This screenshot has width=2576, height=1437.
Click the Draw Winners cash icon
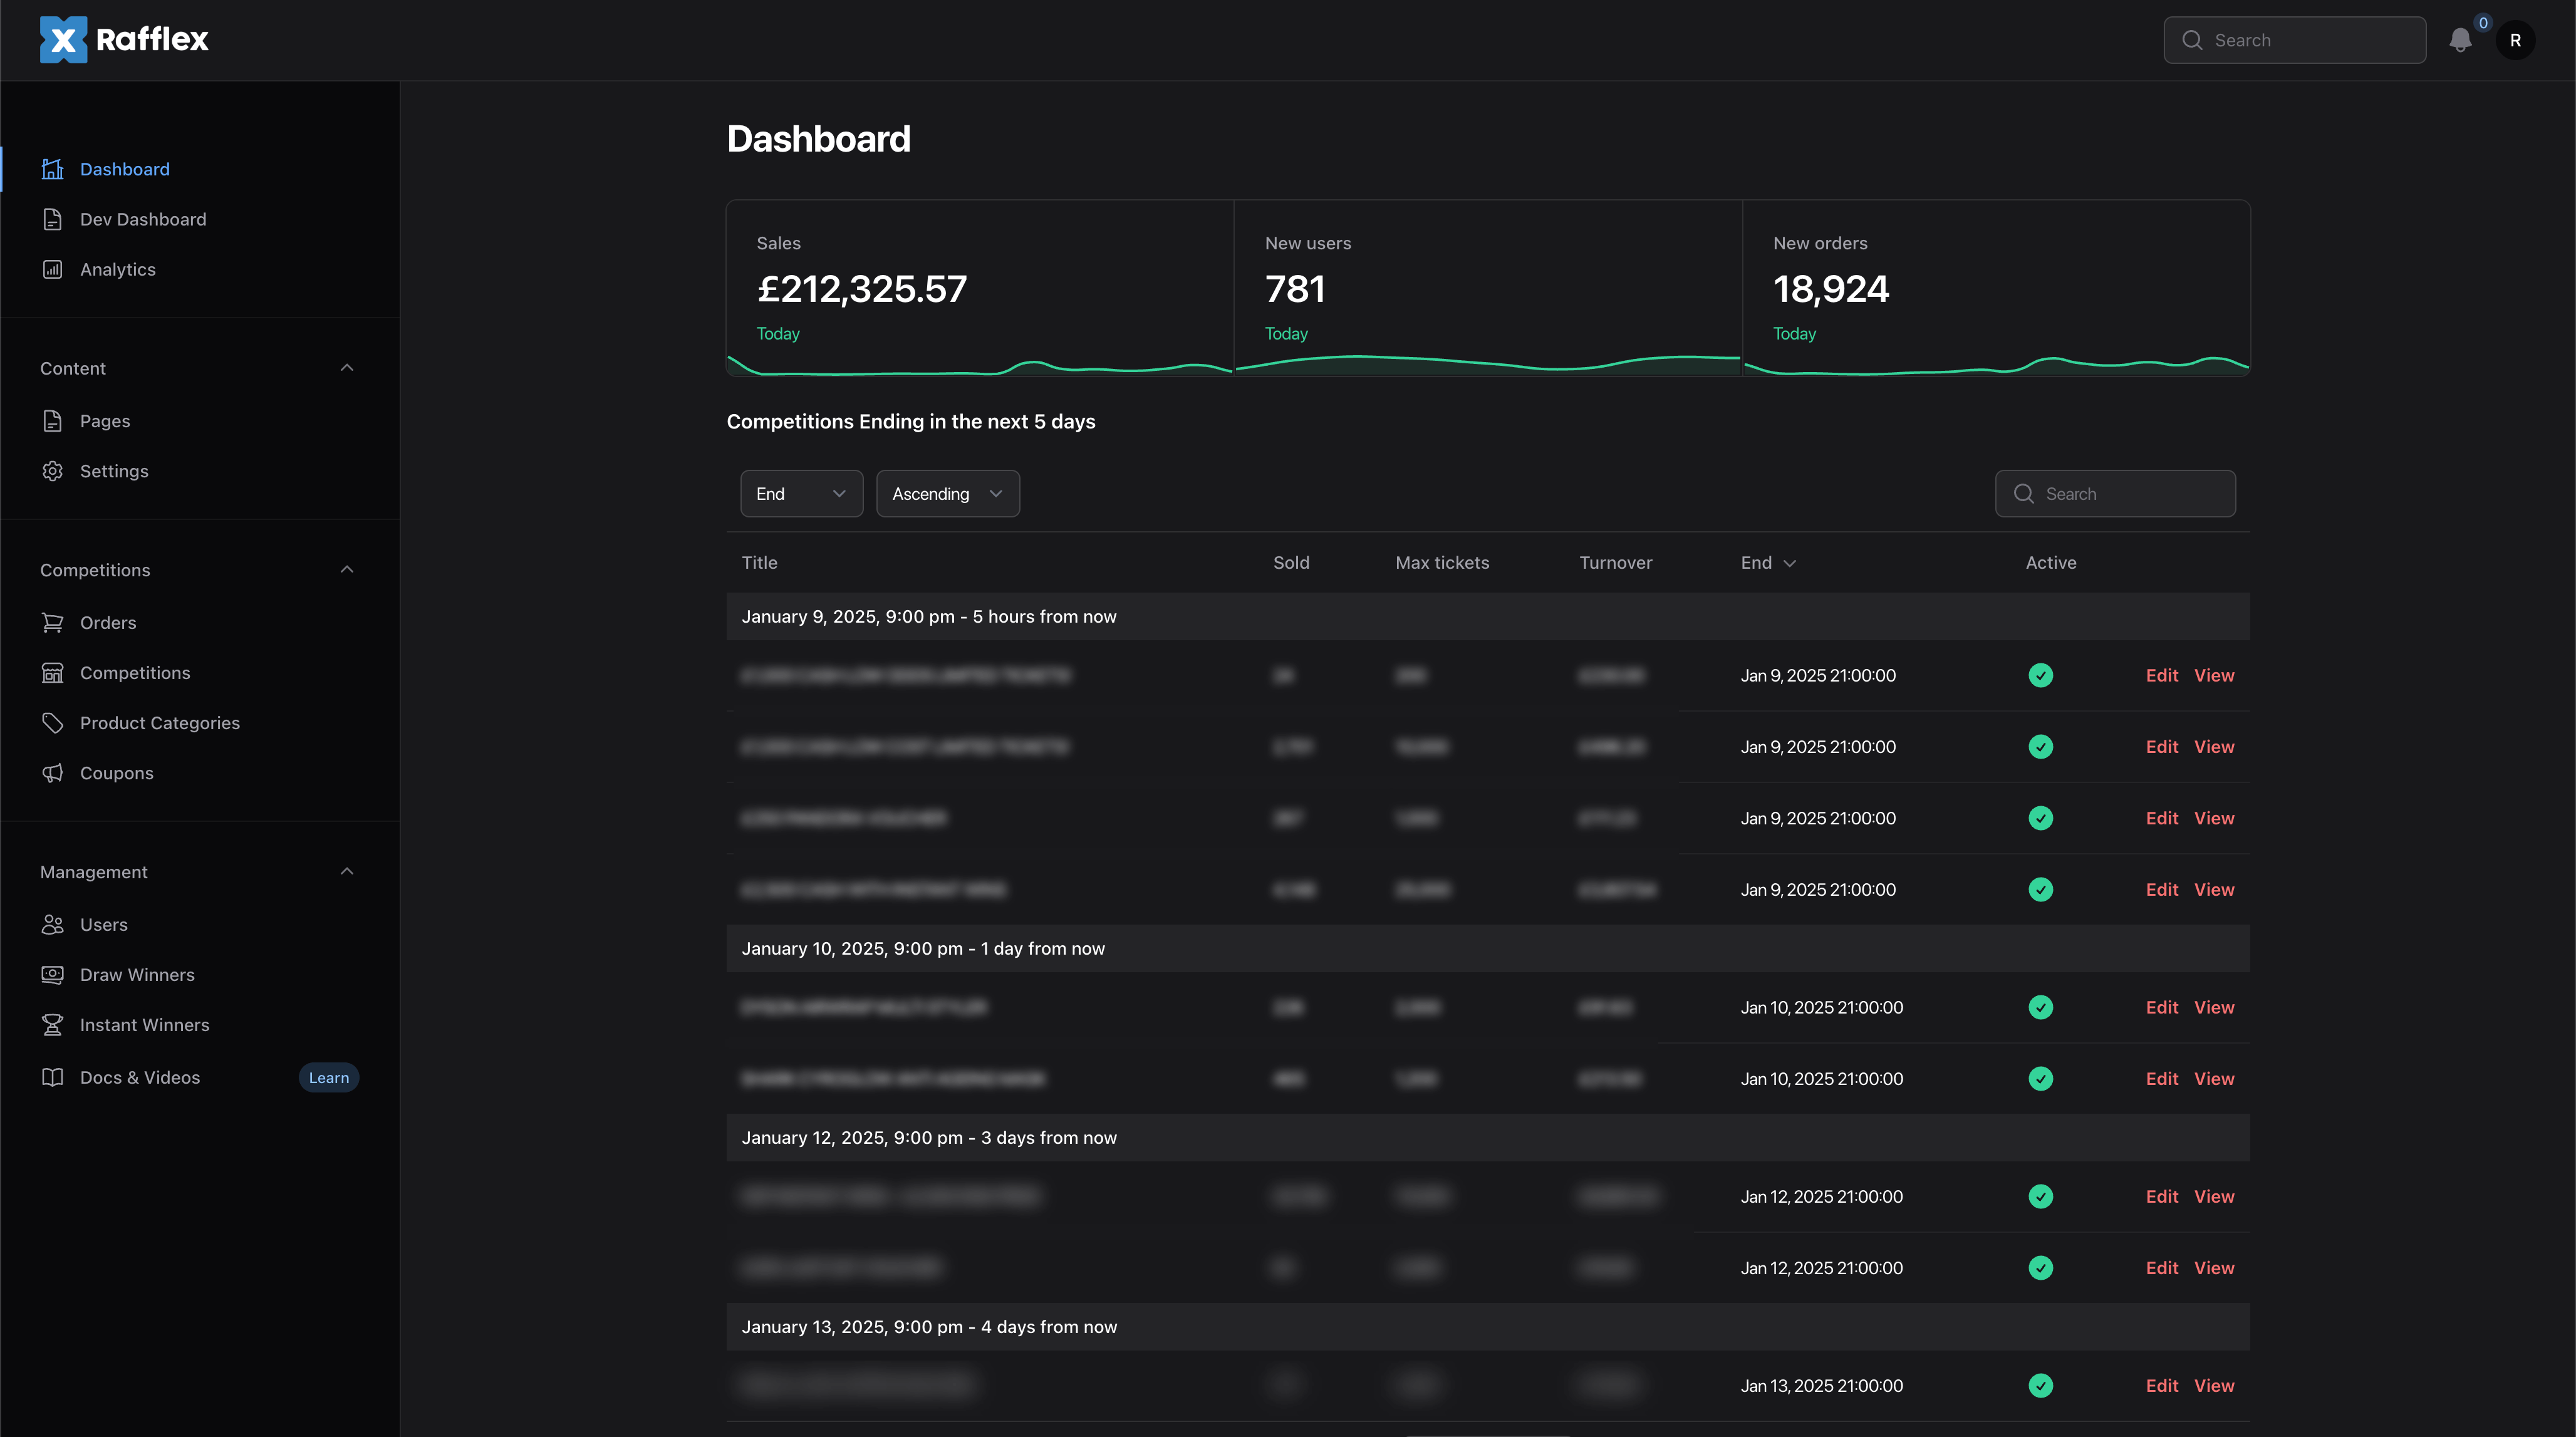click(53, 975)
